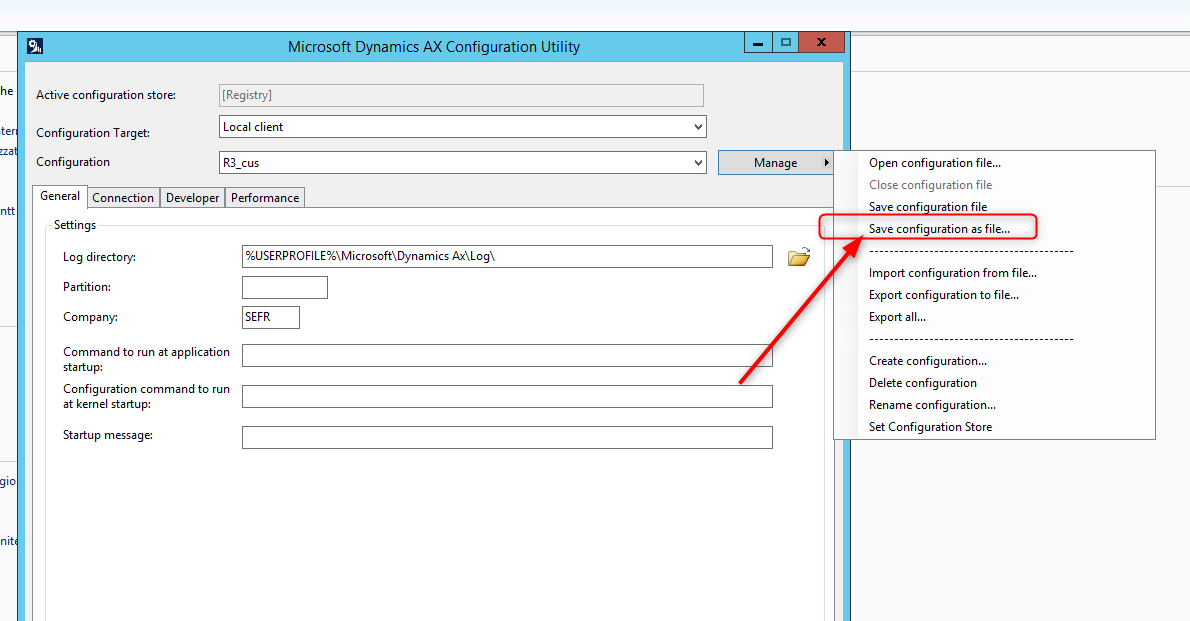Choose Open configuration file in the Manage menu
The width and height of the screenshot is (1190, 621).
[x=934, y=162]
